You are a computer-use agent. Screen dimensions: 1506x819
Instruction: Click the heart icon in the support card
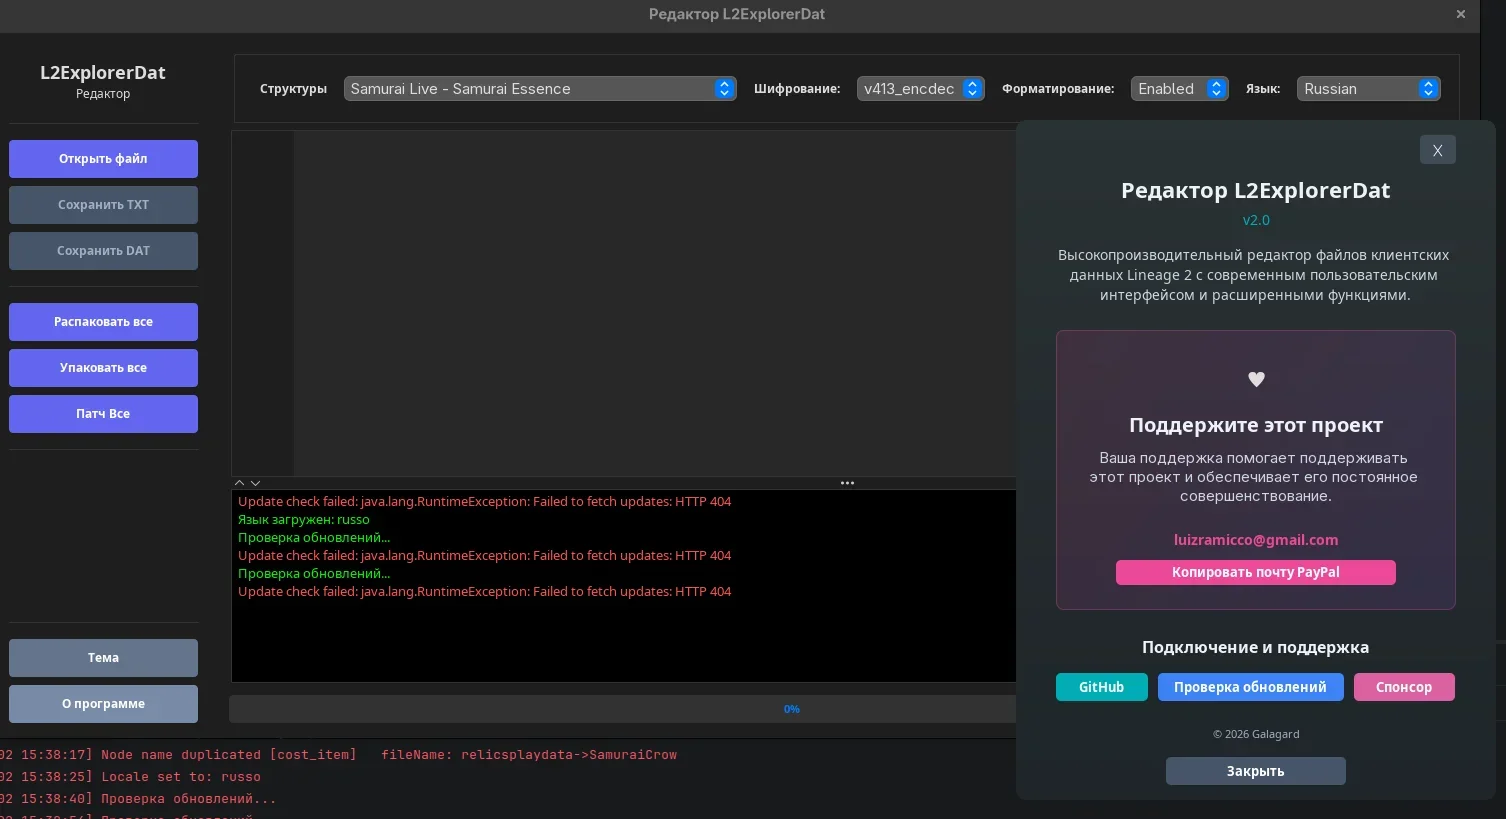tap(1256, 379)
